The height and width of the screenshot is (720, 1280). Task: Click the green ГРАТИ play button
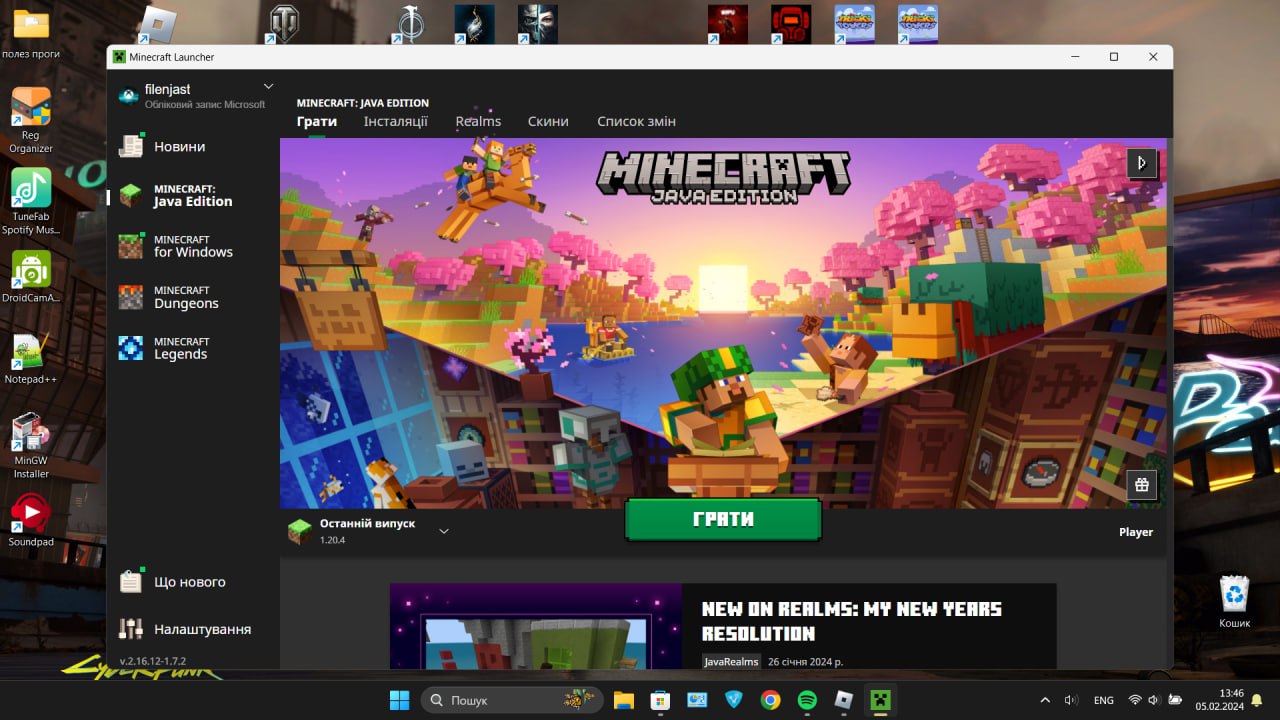[x=723, y=520]
